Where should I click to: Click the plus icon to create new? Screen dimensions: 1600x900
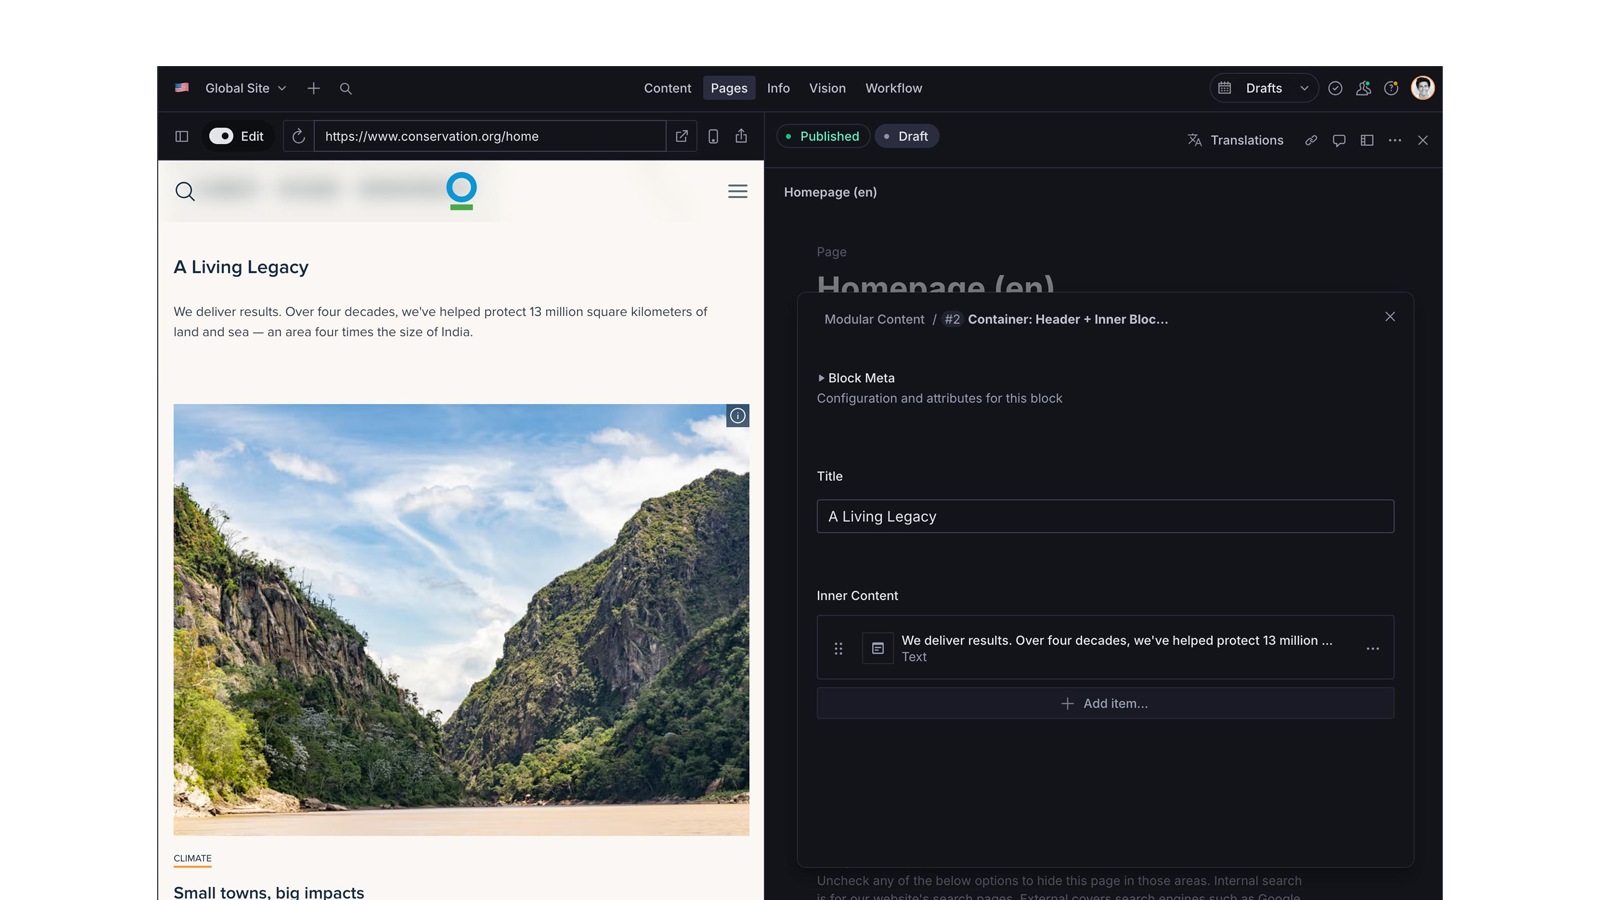(314, 88)
